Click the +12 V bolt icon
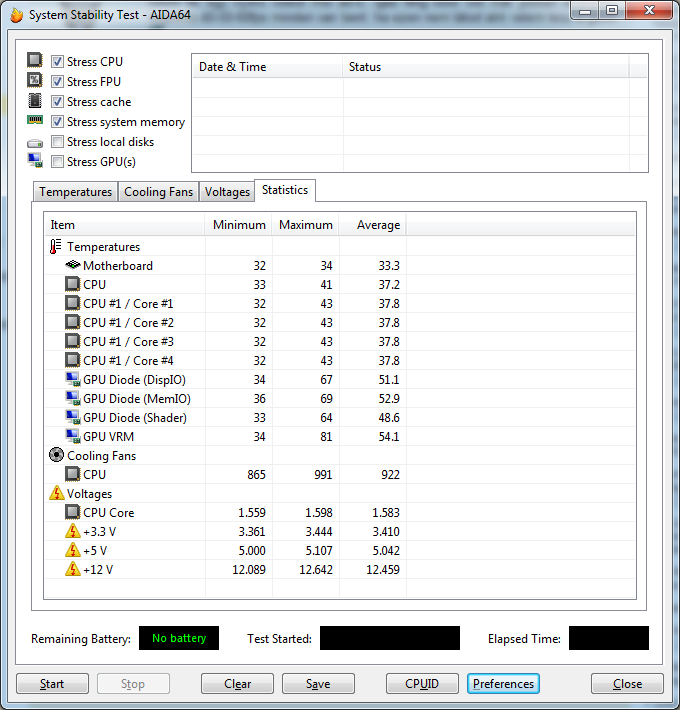The image size is (680, 710). 72,569
